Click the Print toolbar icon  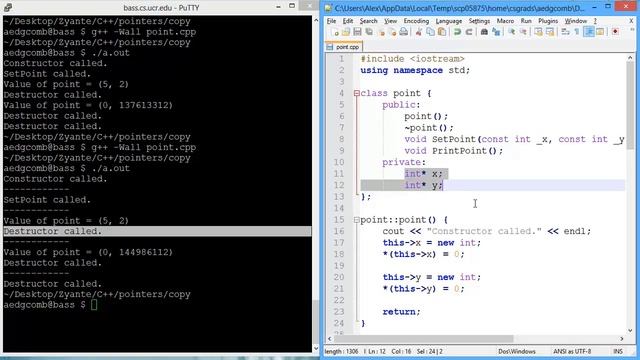pyautogui.click(x=404, y=32)
